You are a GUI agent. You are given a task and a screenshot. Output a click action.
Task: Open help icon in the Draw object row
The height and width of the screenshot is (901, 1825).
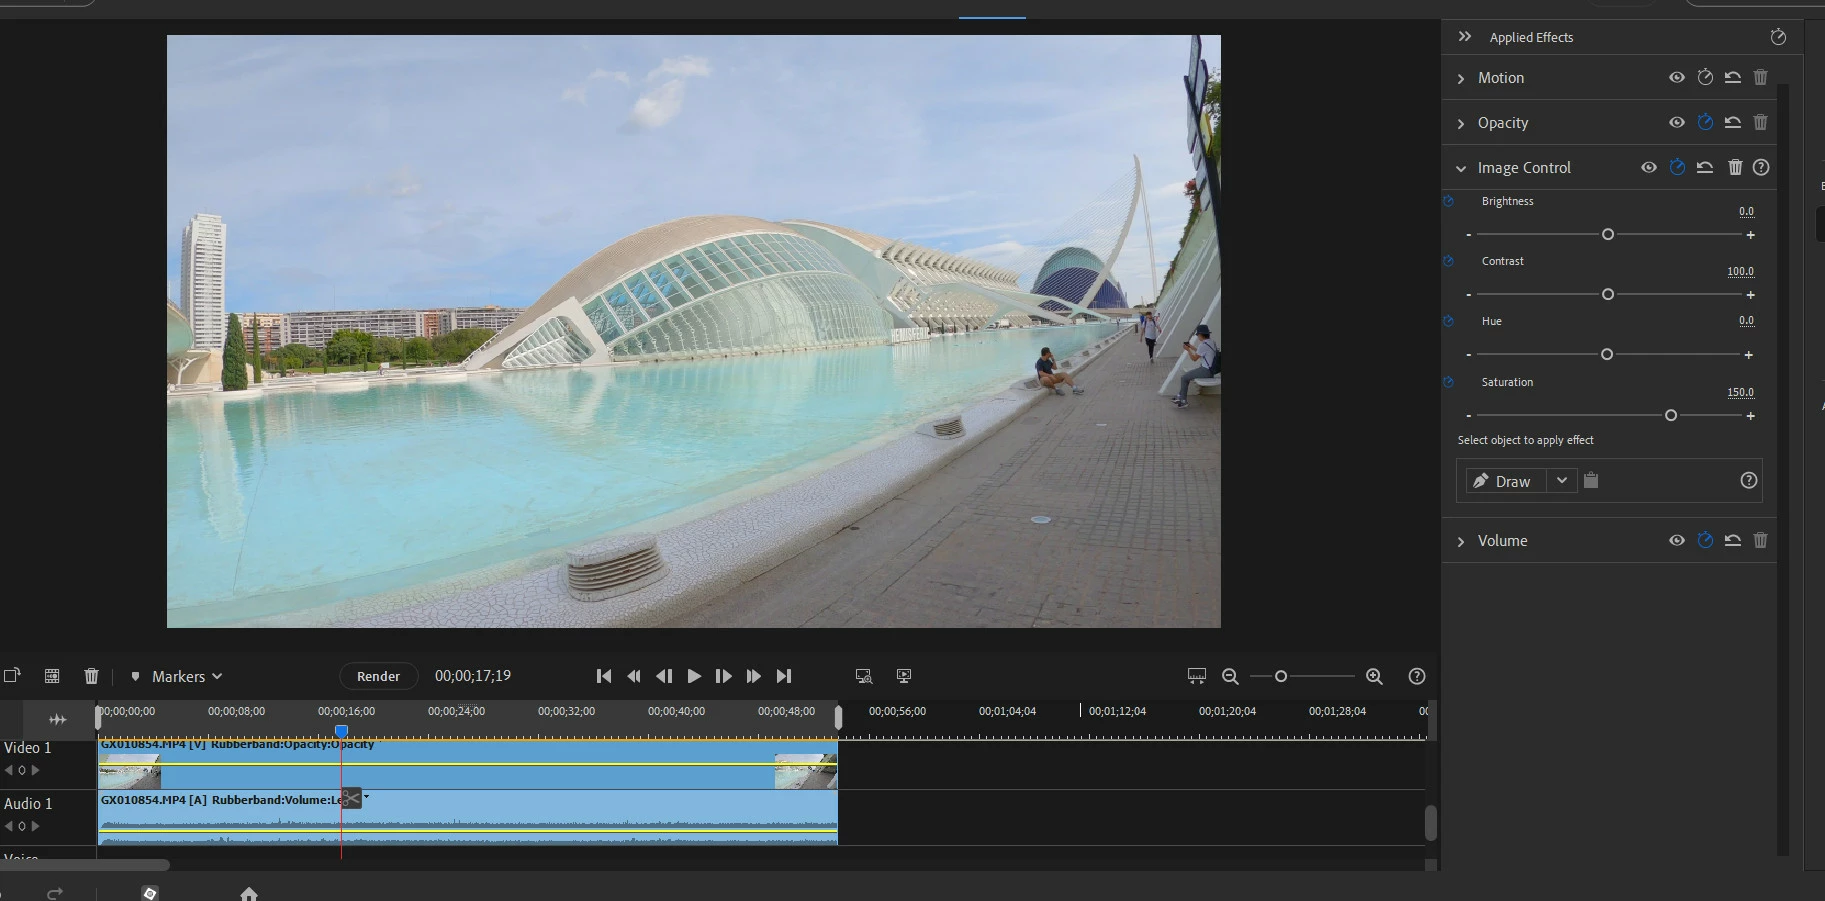[1749, 480]
